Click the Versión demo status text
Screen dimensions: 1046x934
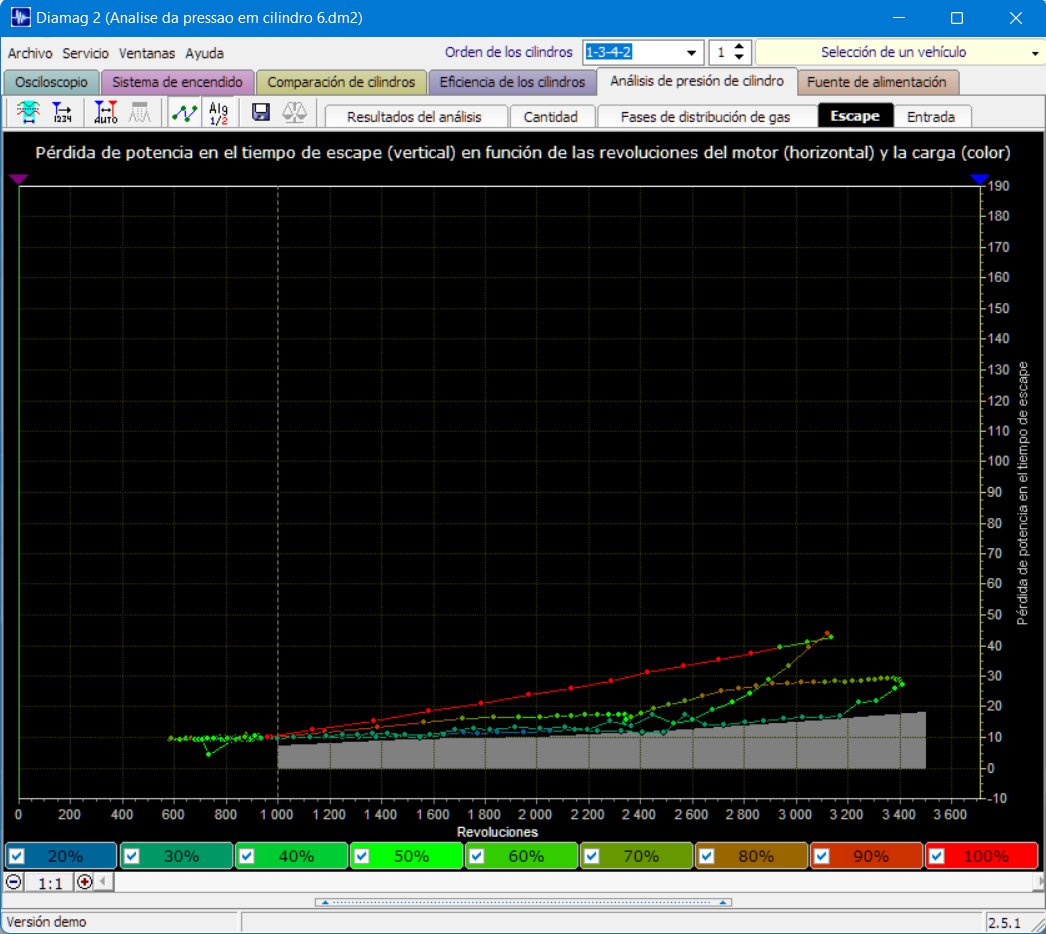46,922
